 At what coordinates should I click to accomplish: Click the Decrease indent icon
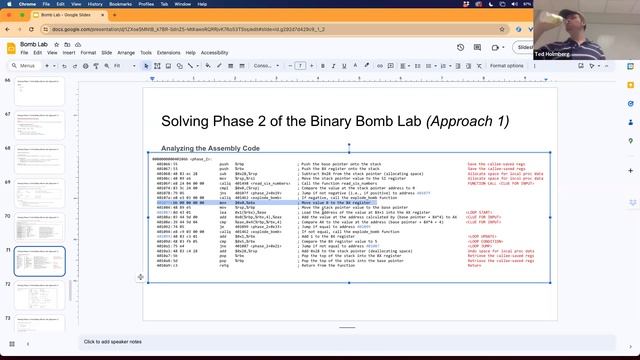tap(458, 66)
